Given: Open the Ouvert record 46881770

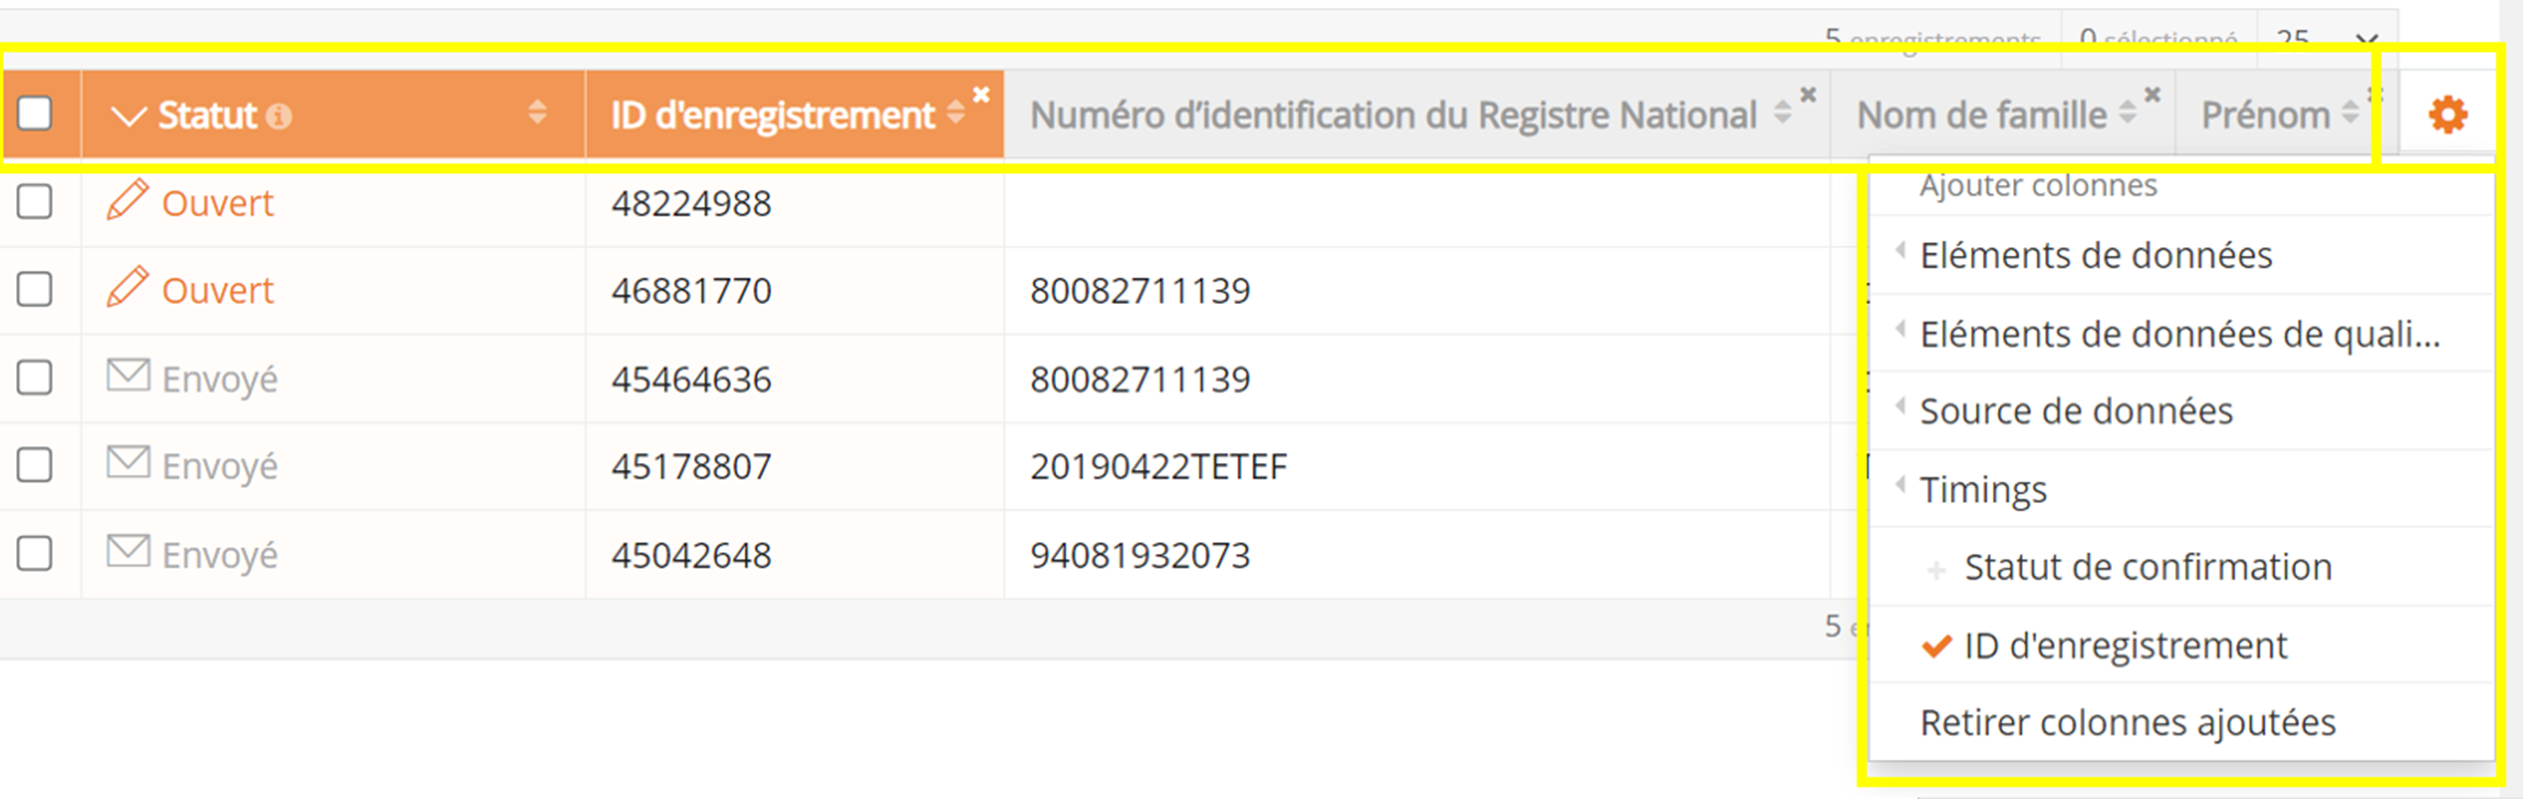Looking at the screenshot, I should pos(217,290).
